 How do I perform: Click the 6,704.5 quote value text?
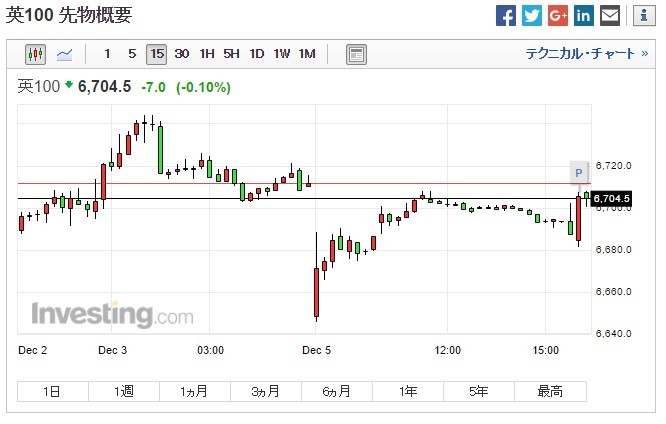tap(104, 87)
